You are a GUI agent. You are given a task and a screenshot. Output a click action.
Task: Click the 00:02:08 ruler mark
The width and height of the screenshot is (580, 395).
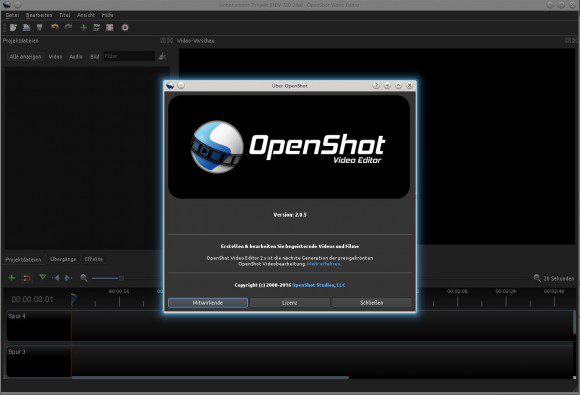(457, 291)
